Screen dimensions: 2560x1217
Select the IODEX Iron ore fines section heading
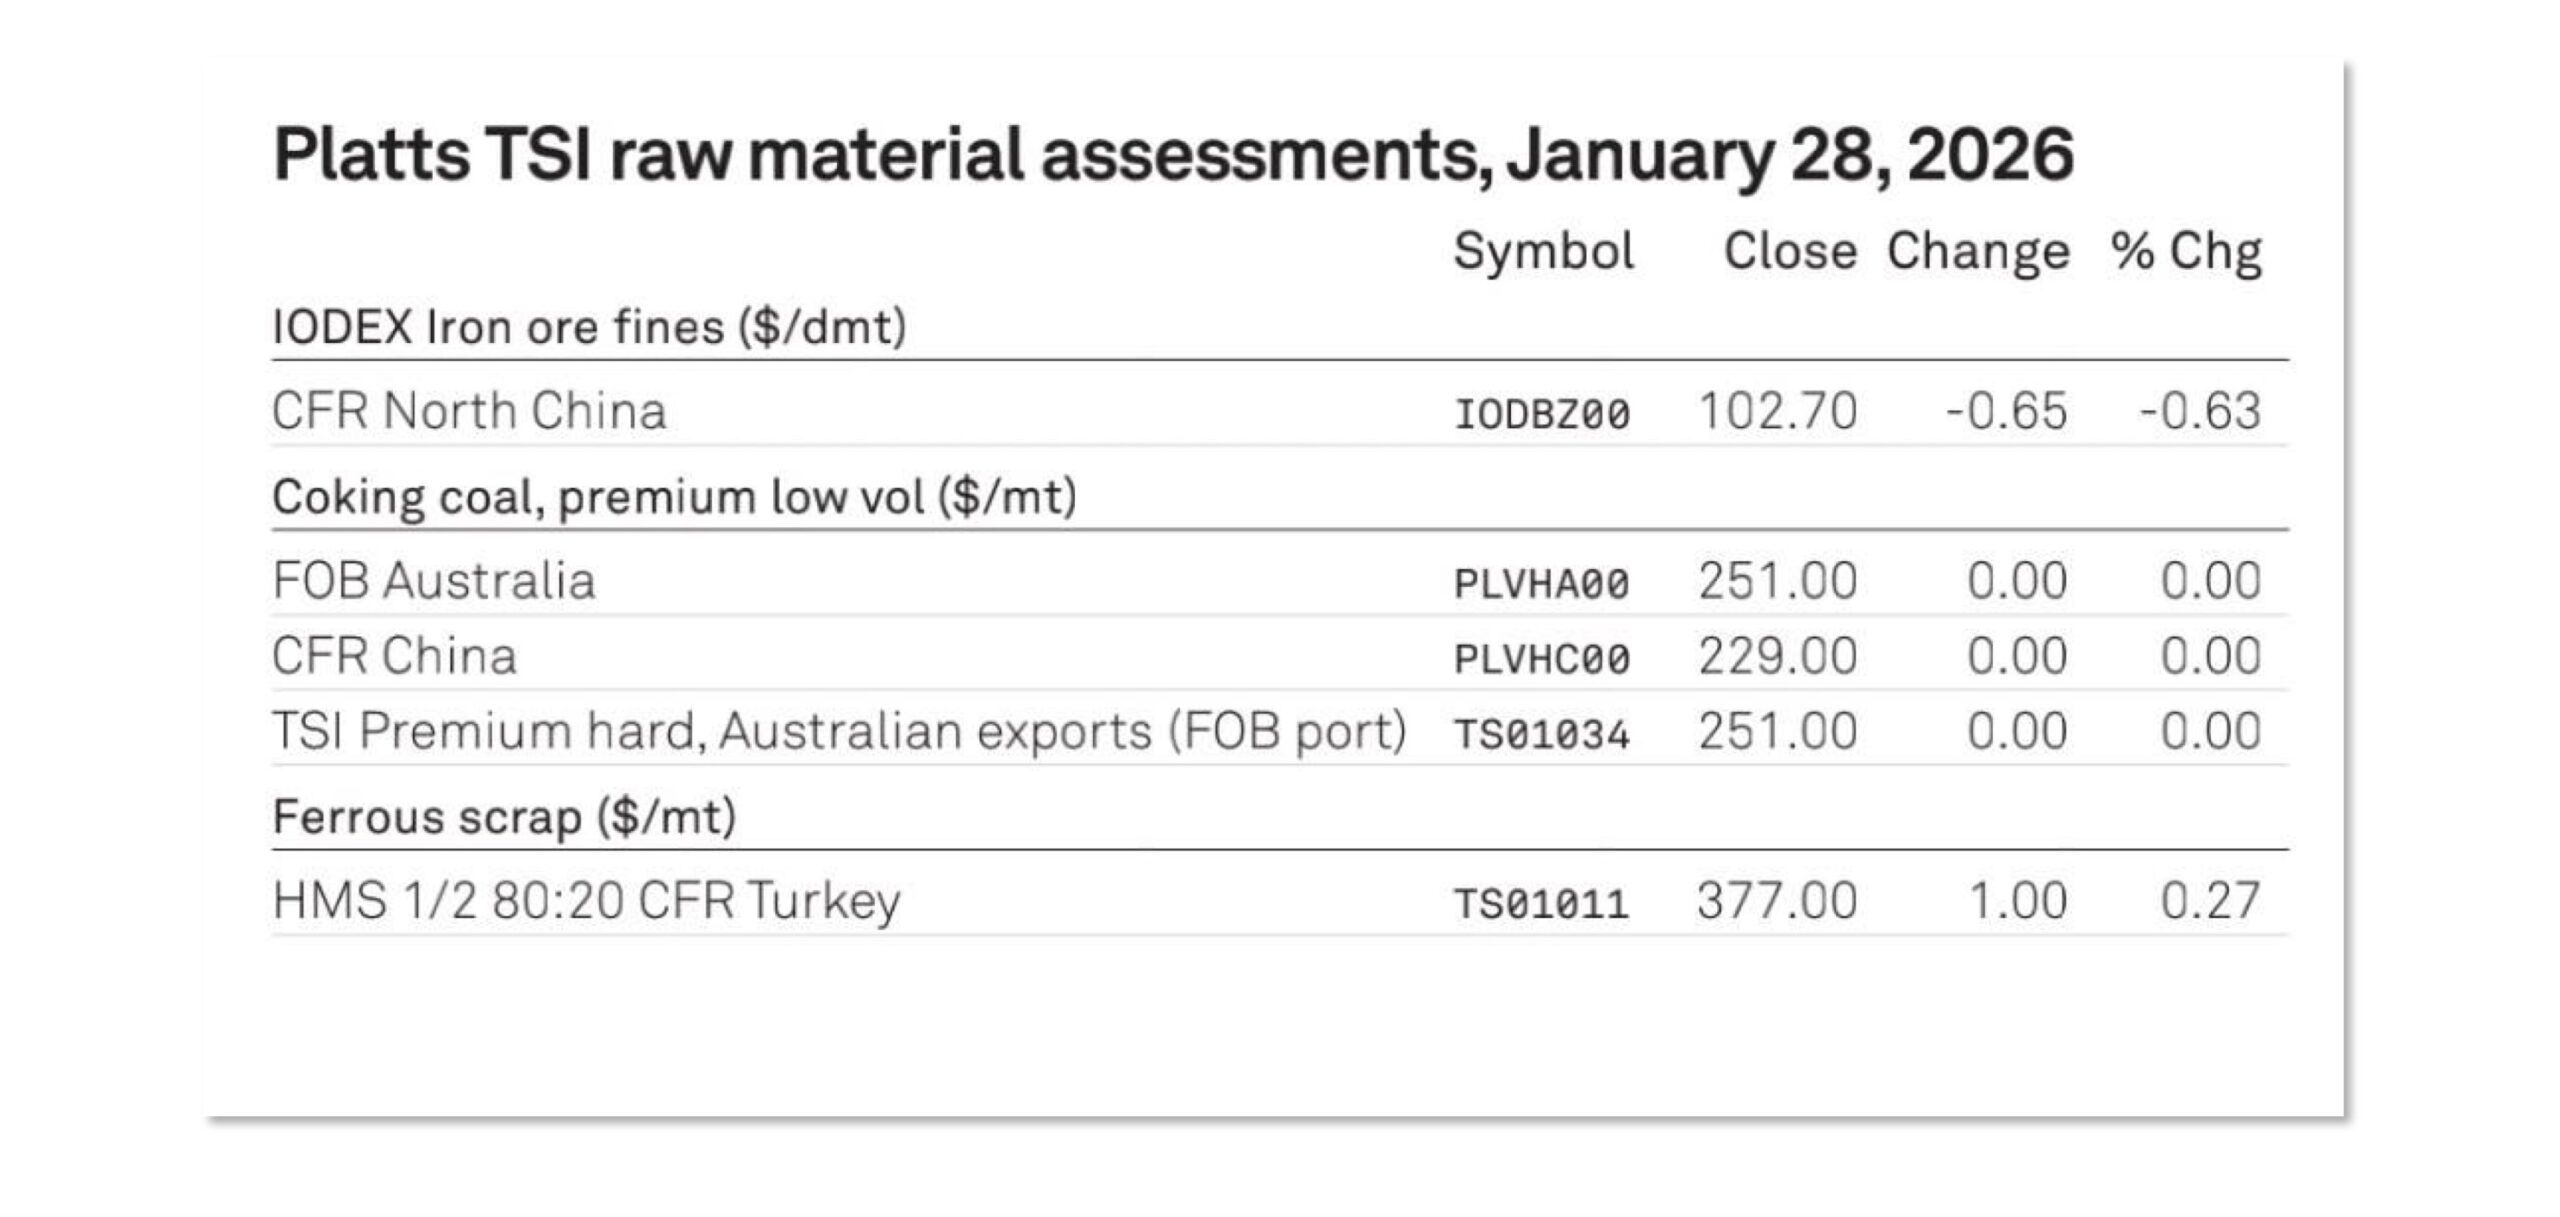tap(589, 327)
